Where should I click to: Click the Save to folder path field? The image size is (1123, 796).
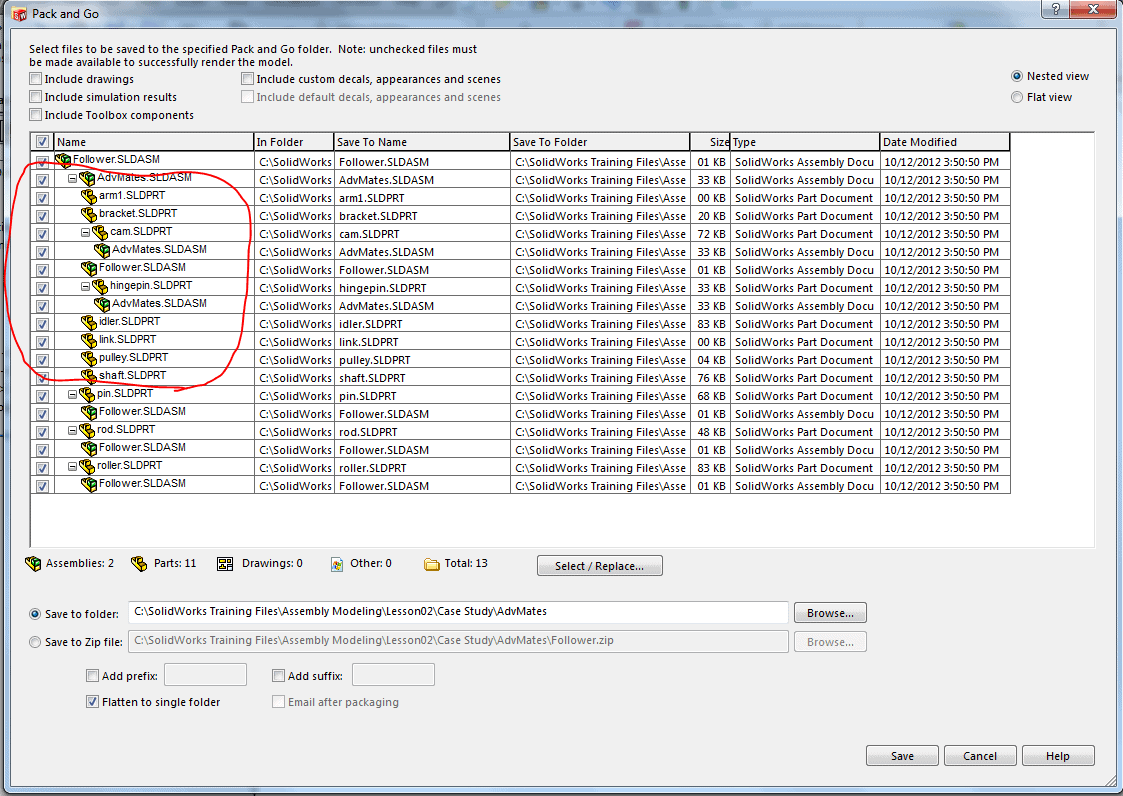tap(458, 612)
